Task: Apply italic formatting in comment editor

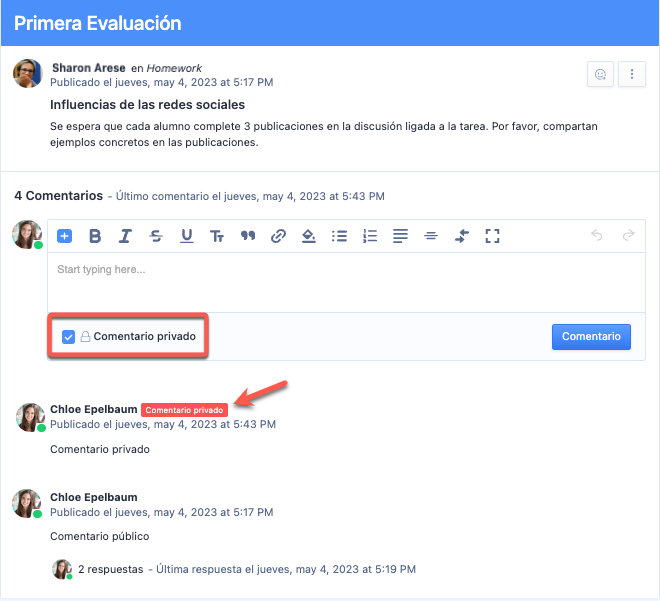Action: [125, 236]
